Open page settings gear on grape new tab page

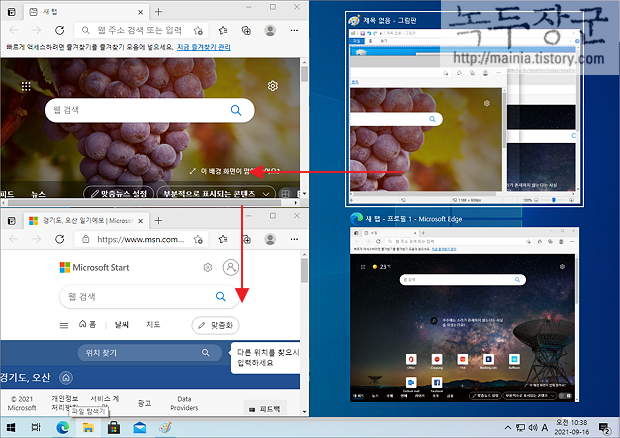(273, 86)
